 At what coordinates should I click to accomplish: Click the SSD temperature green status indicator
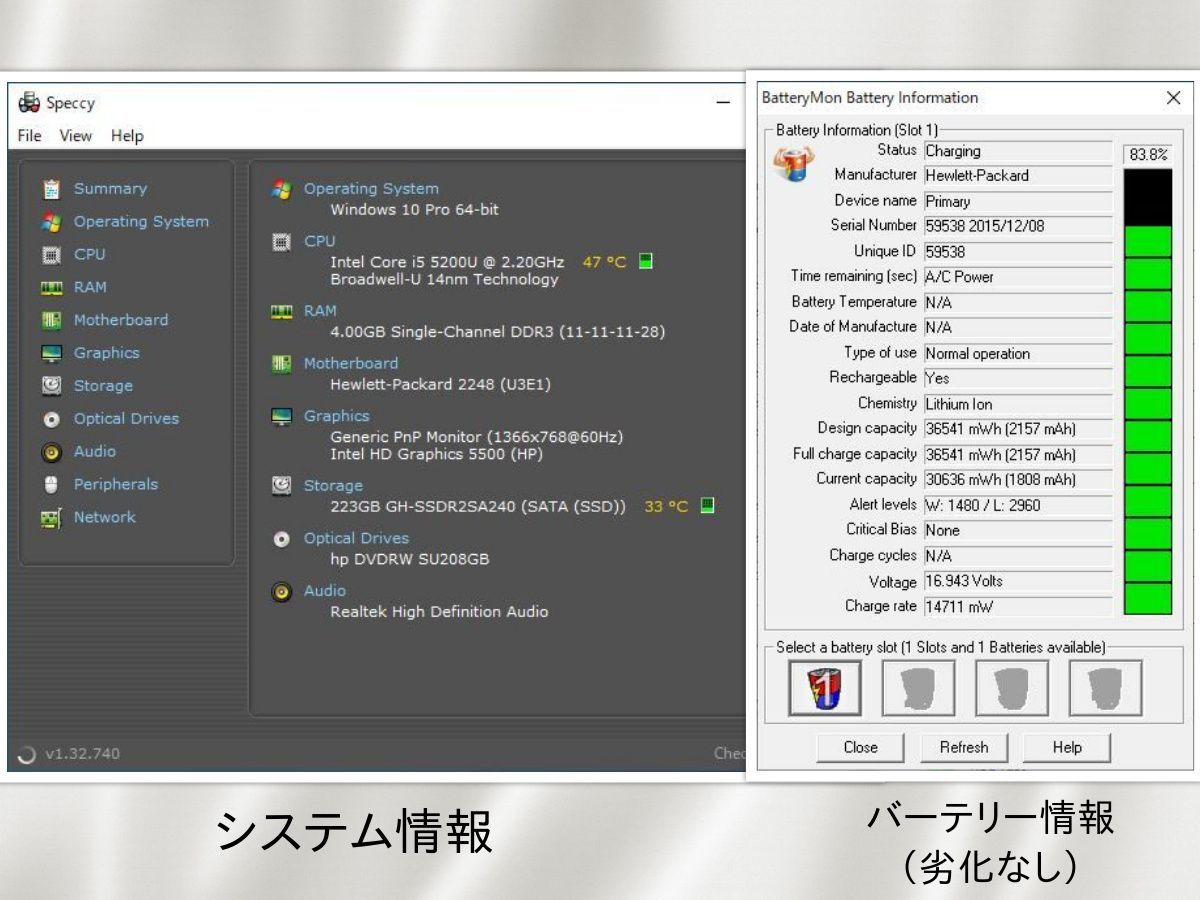point(707,506)
